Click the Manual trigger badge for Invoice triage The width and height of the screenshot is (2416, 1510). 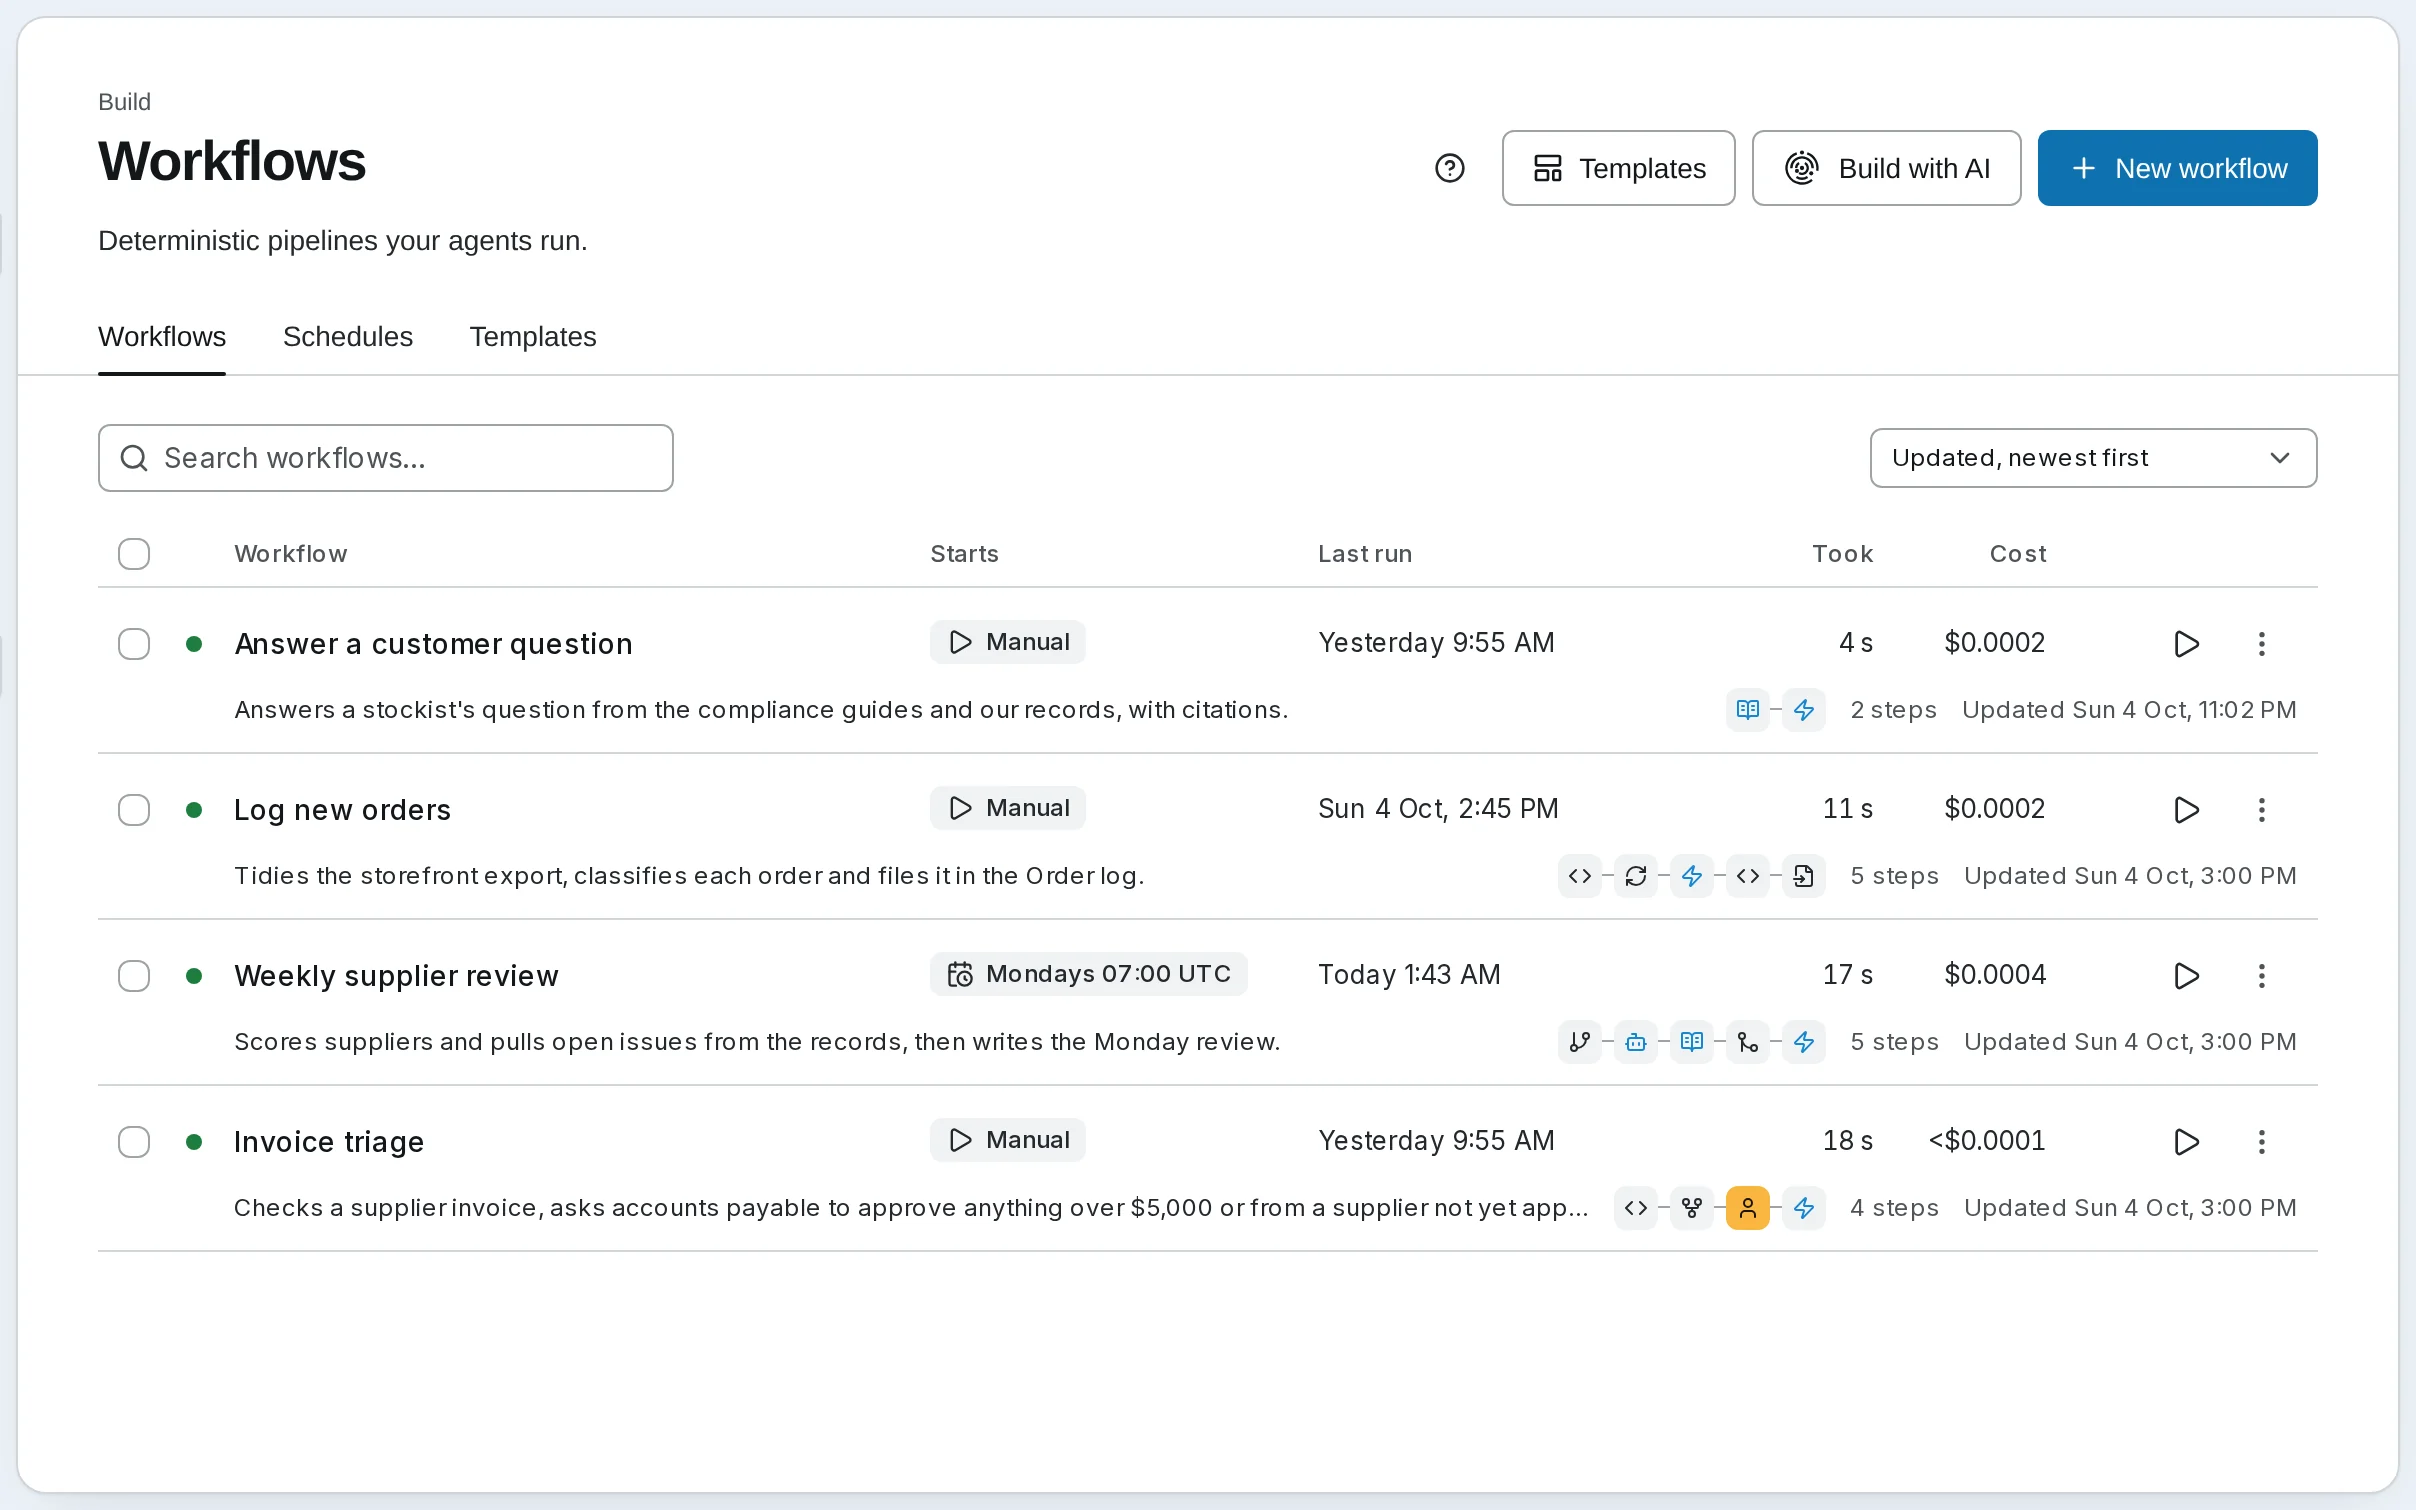(1007, 1140)
